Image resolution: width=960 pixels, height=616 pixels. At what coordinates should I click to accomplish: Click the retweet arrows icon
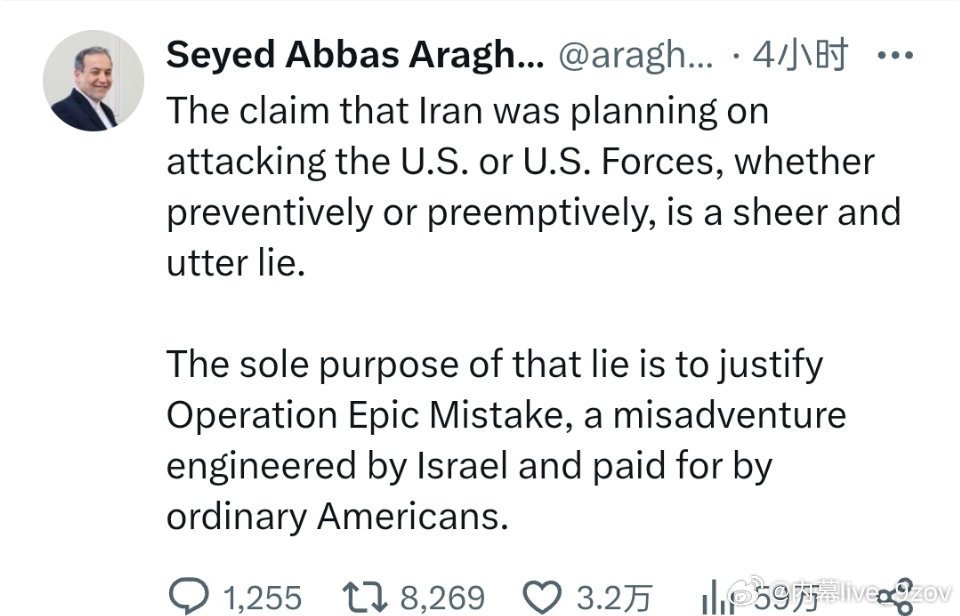368,596
